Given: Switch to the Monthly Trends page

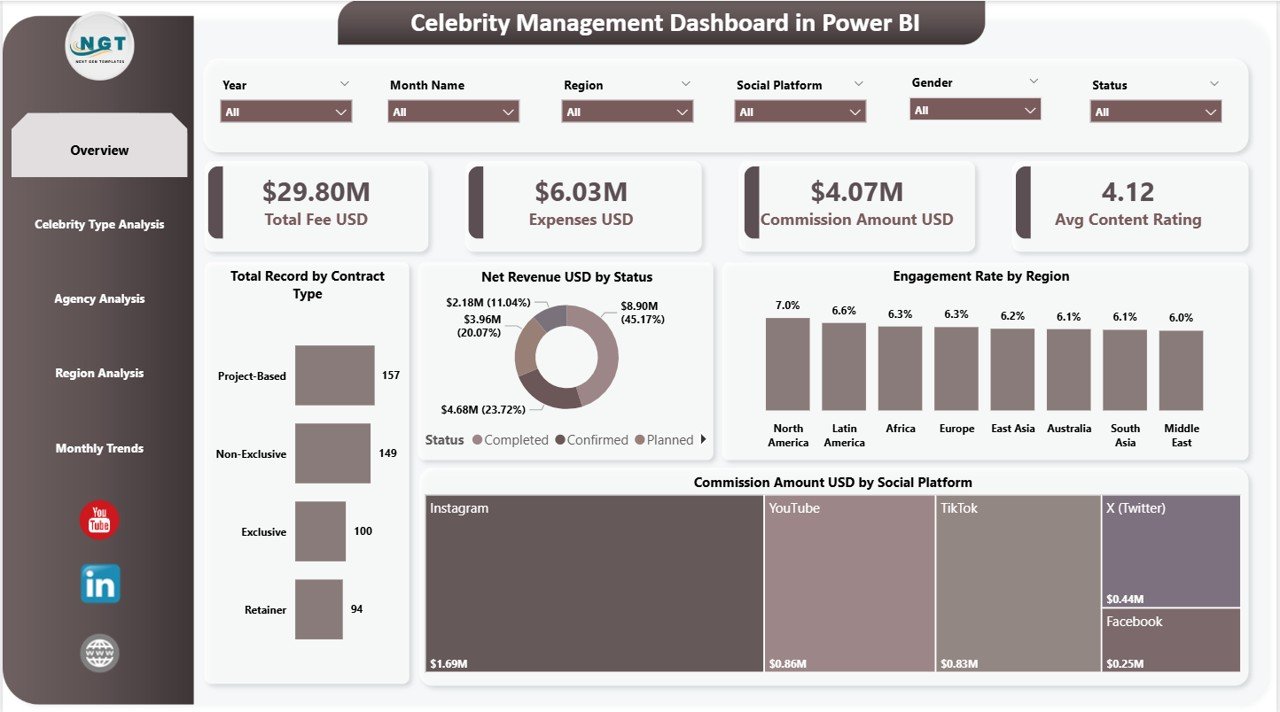Looking at the screenshot, I should (x=98, y=448).
